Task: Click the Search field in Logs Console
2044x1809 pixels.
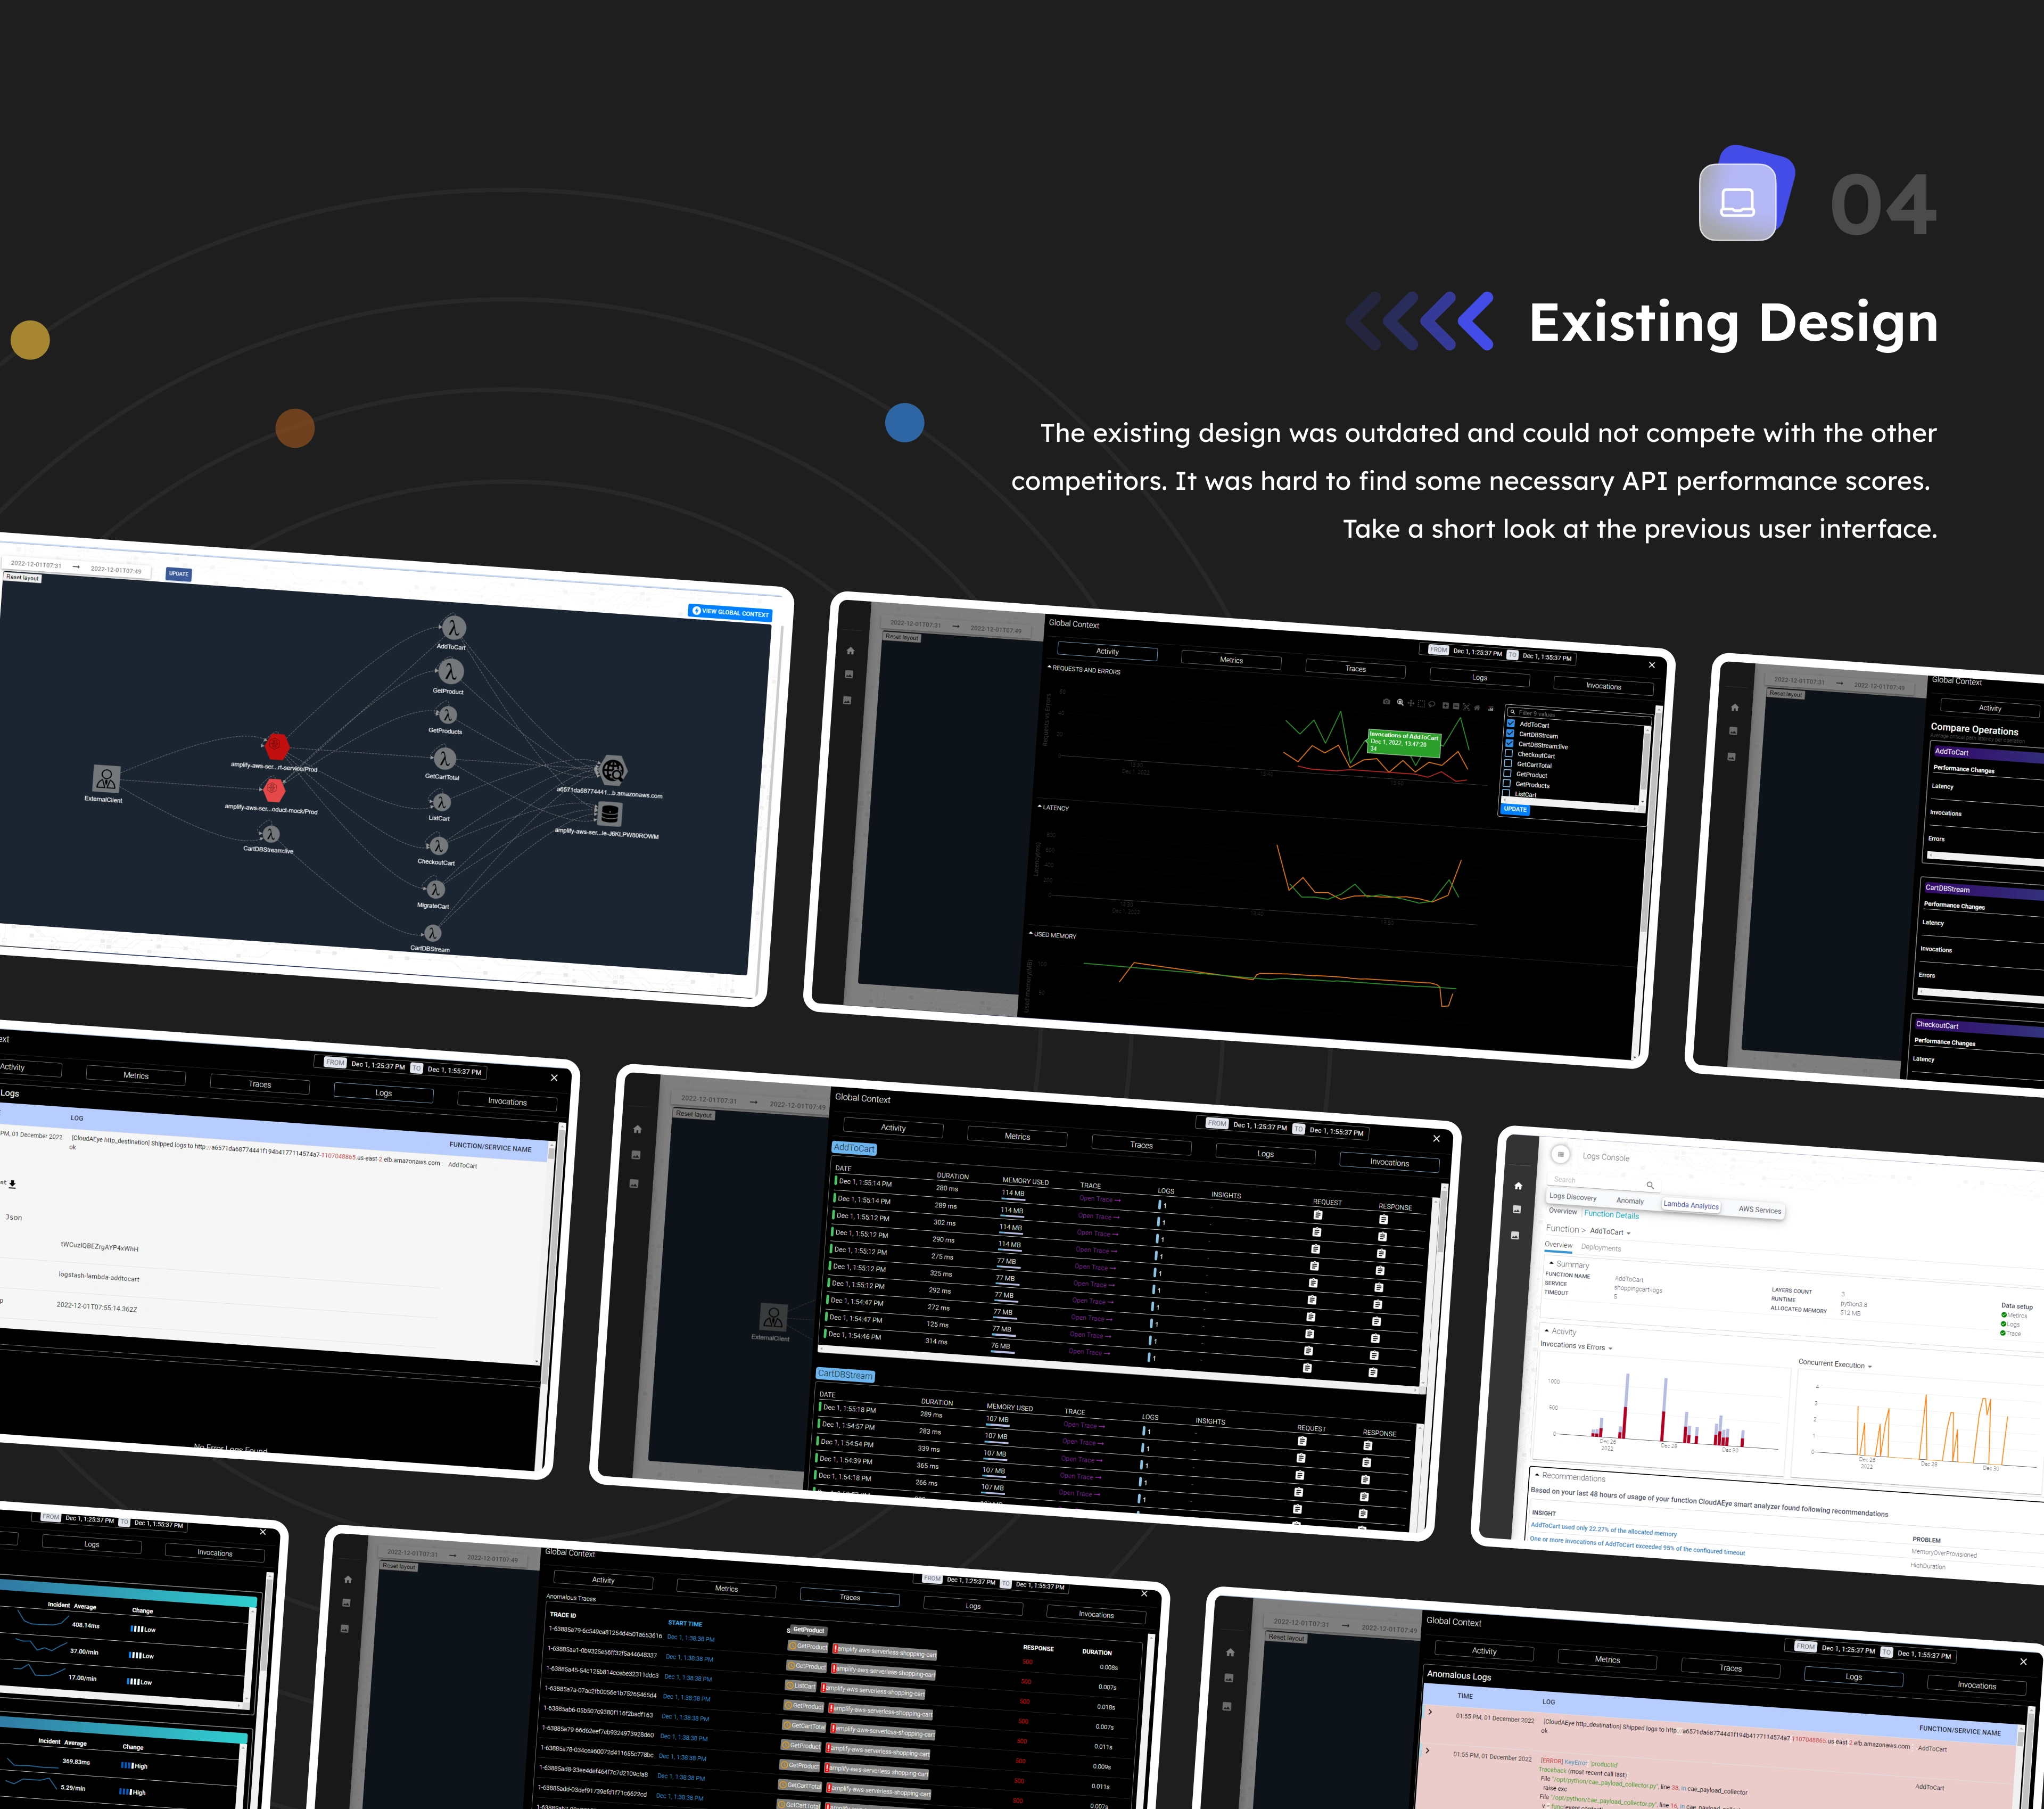Action: click(1604, 1182)
